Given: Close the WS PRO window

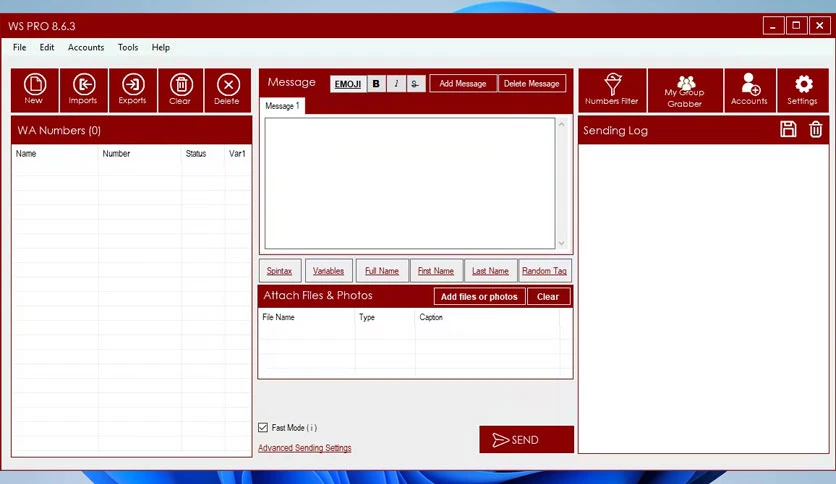Looking at the screenshot, I should [819, 26].
